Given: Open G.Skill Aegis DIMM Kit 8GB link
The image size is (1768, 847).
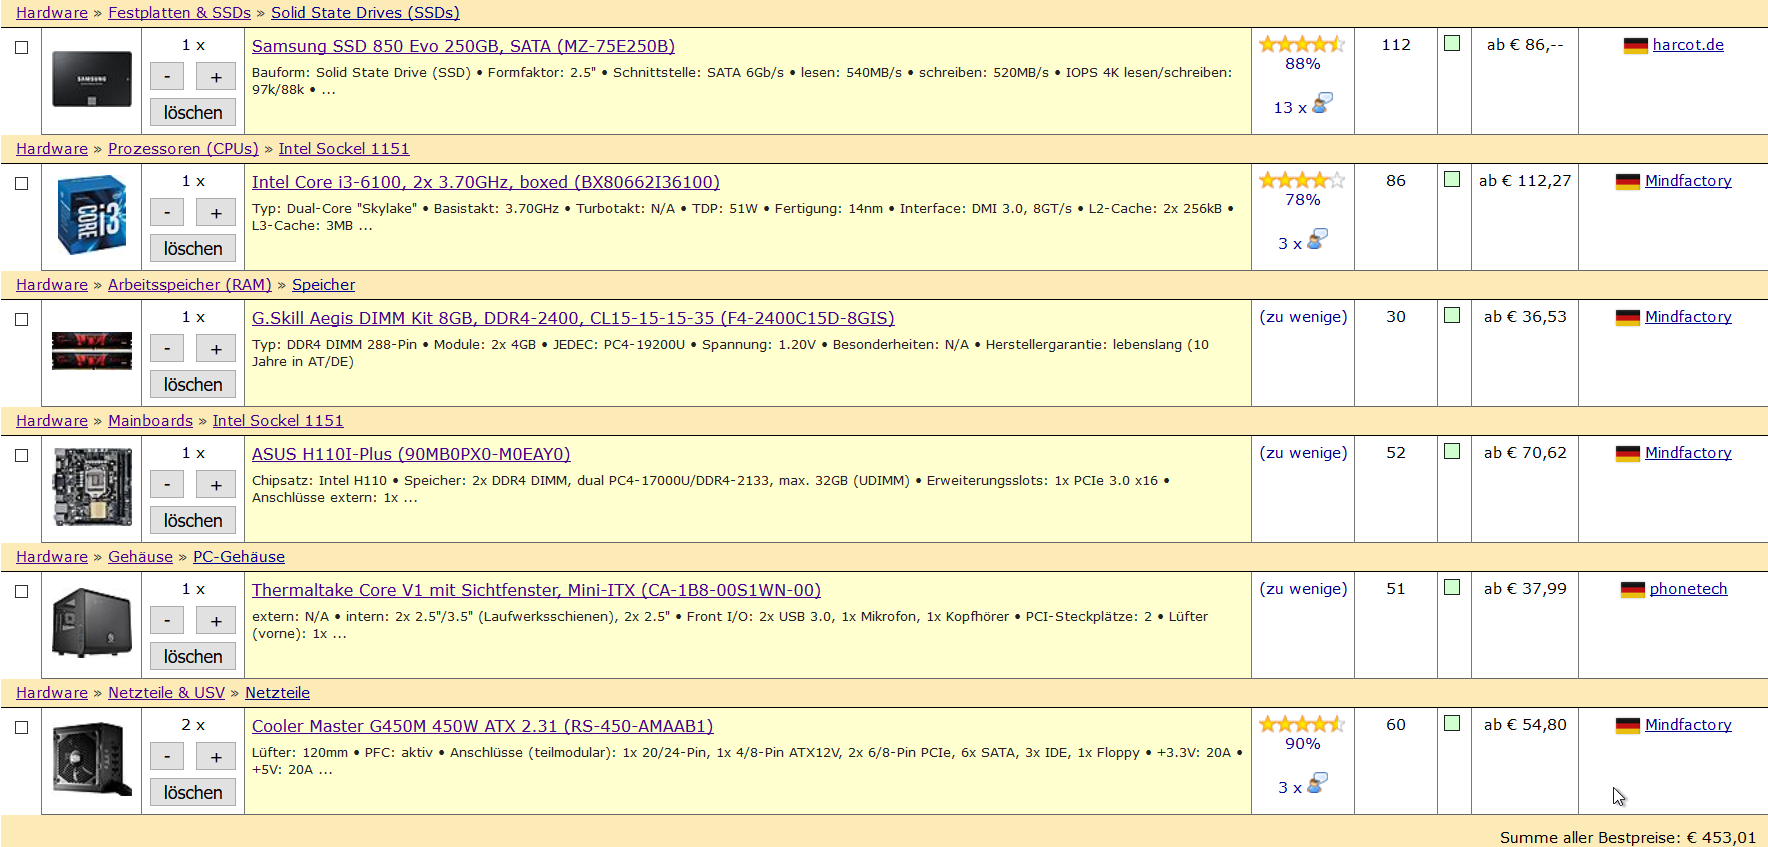Looking at the screenshot, I should pos(573,318).
